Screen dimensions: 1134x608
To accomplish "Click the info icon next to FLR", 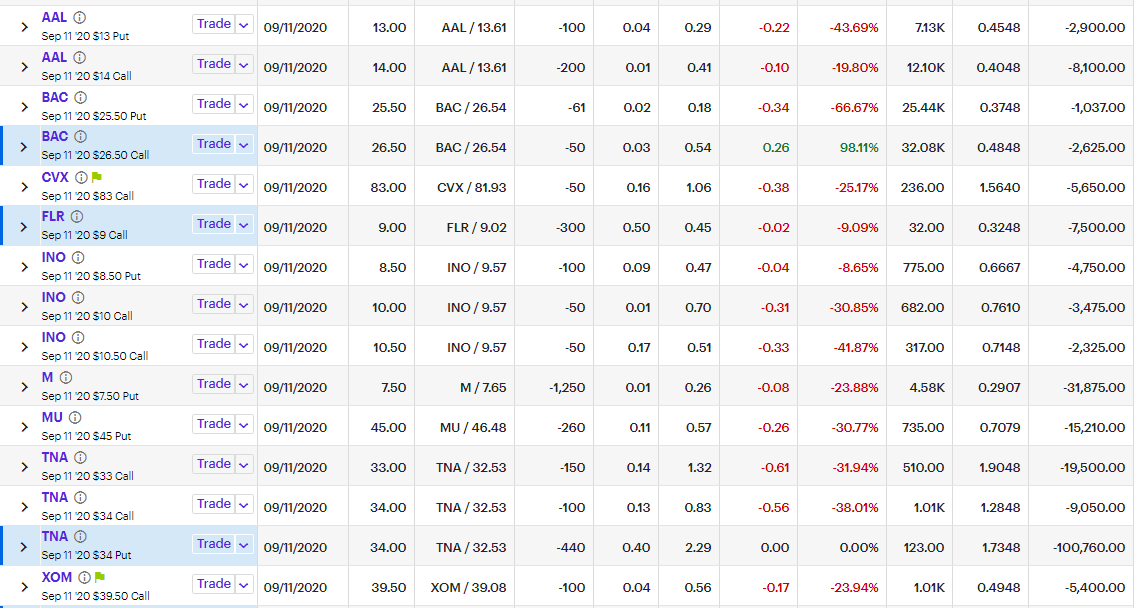I will [x=77, y=216].
